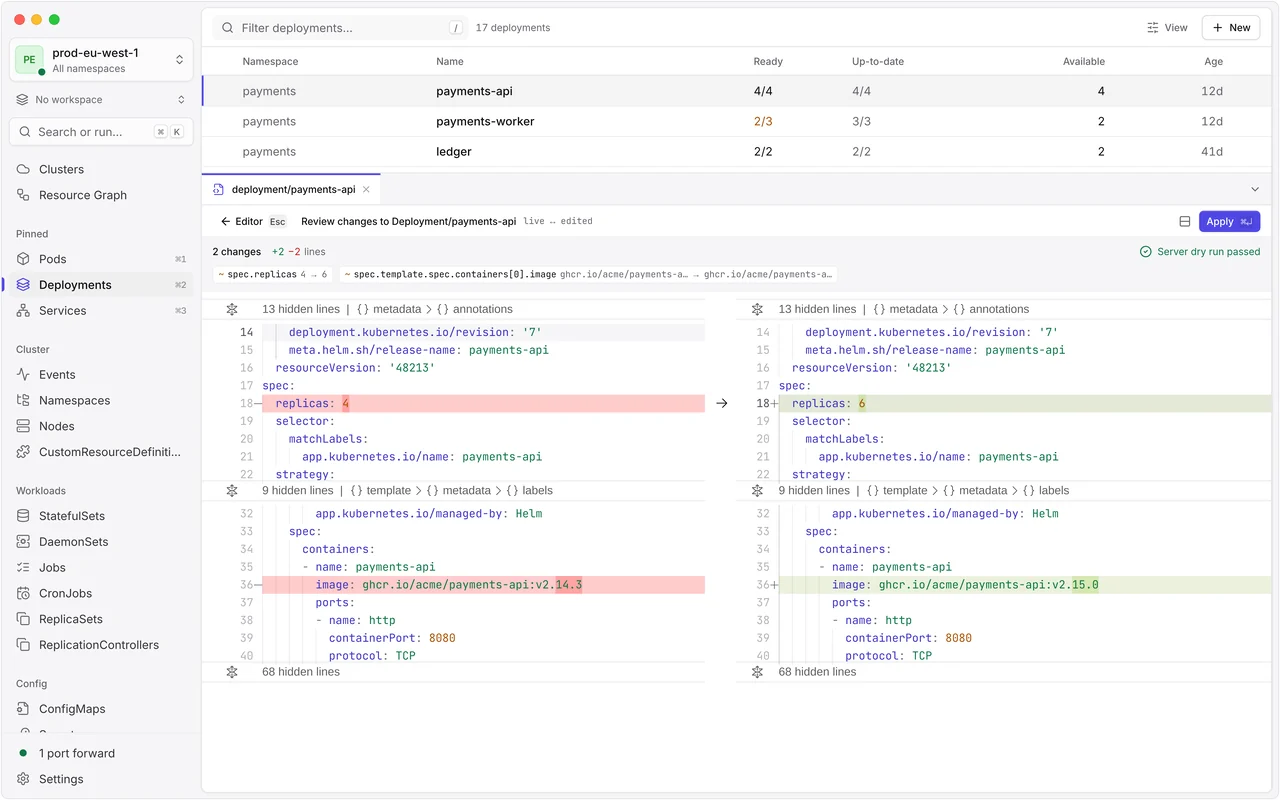Select the payments-worker deployment row

[x=736, y=121]
